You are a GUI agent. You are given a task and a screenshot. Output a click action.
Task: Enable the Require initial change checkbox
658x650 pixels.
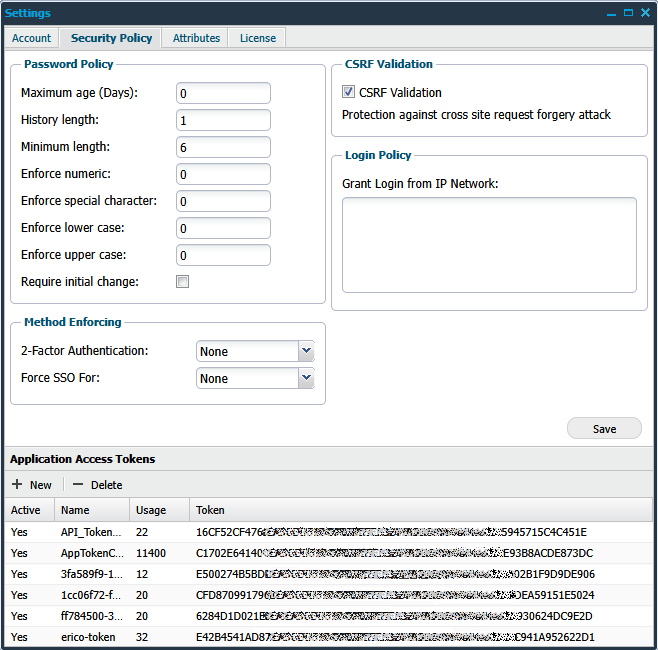pyautogui.click(x=183, y=282)
